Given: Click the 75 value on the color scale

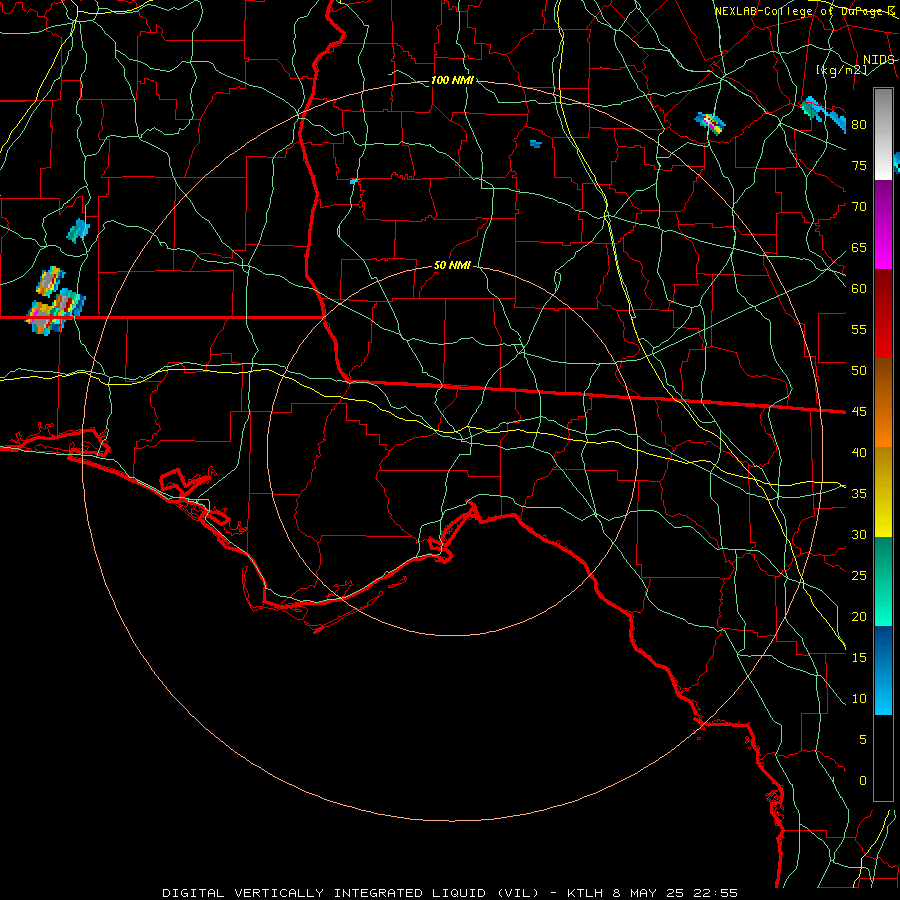Looking at the screenshot, I should (x=859, y=165).
